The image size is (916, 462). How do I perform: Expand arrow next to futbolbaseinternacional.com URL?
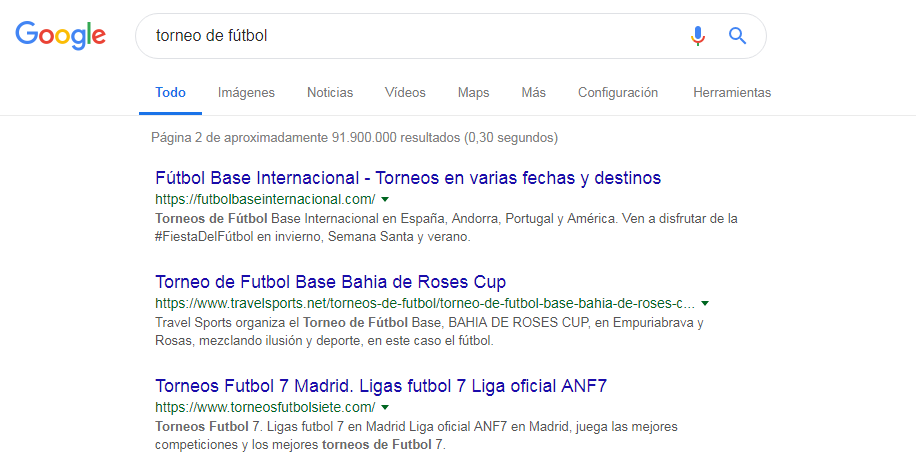pos(385,199)
